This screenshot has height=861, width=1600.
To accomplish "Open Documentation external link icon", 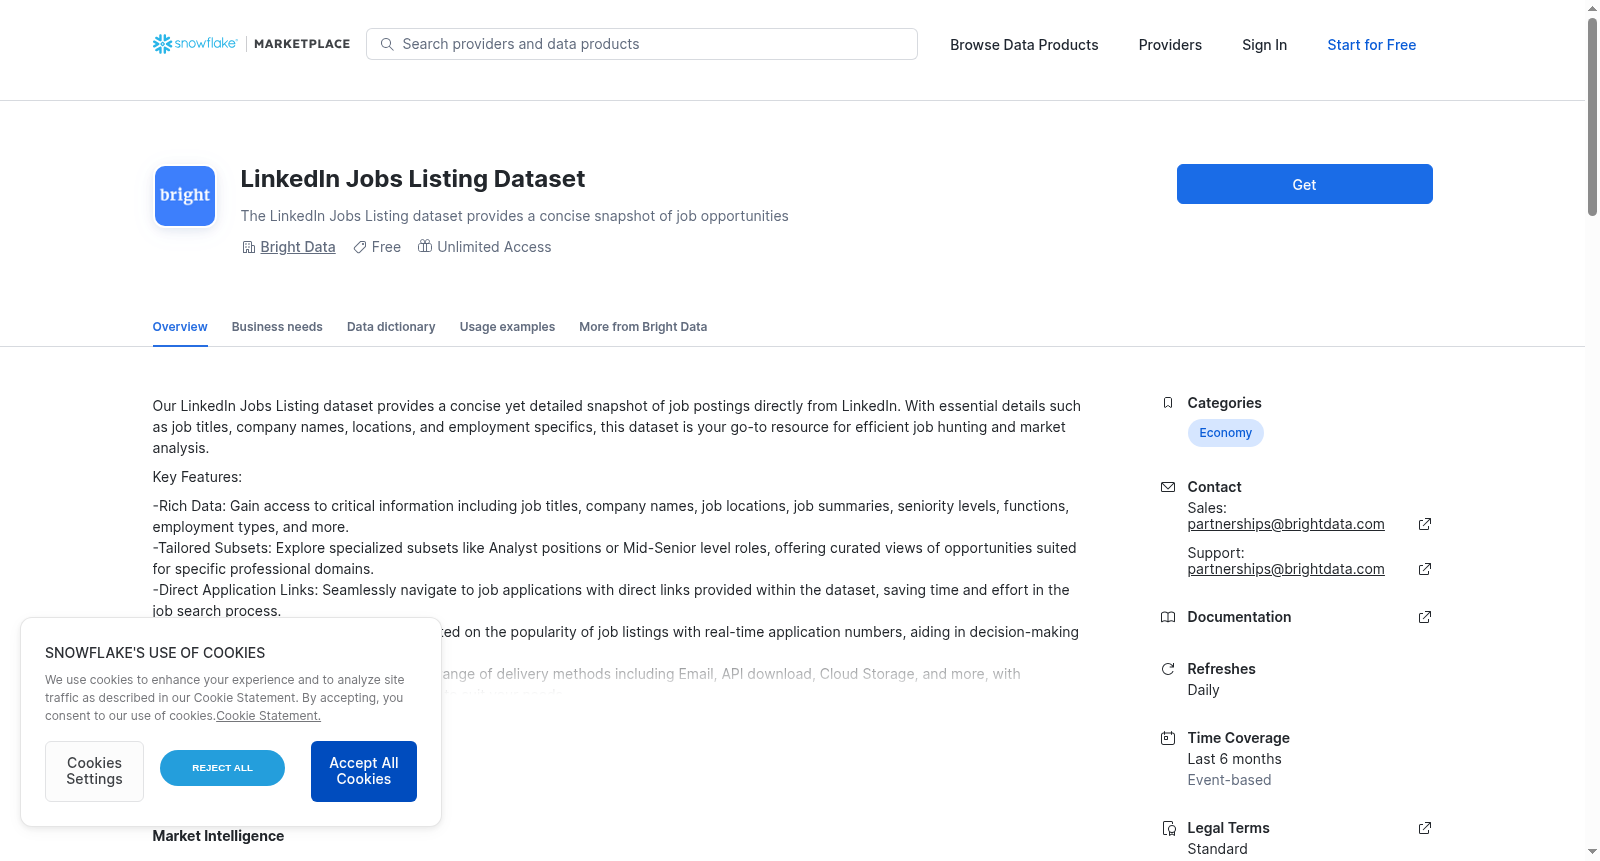I will [x=1425, y=617].
